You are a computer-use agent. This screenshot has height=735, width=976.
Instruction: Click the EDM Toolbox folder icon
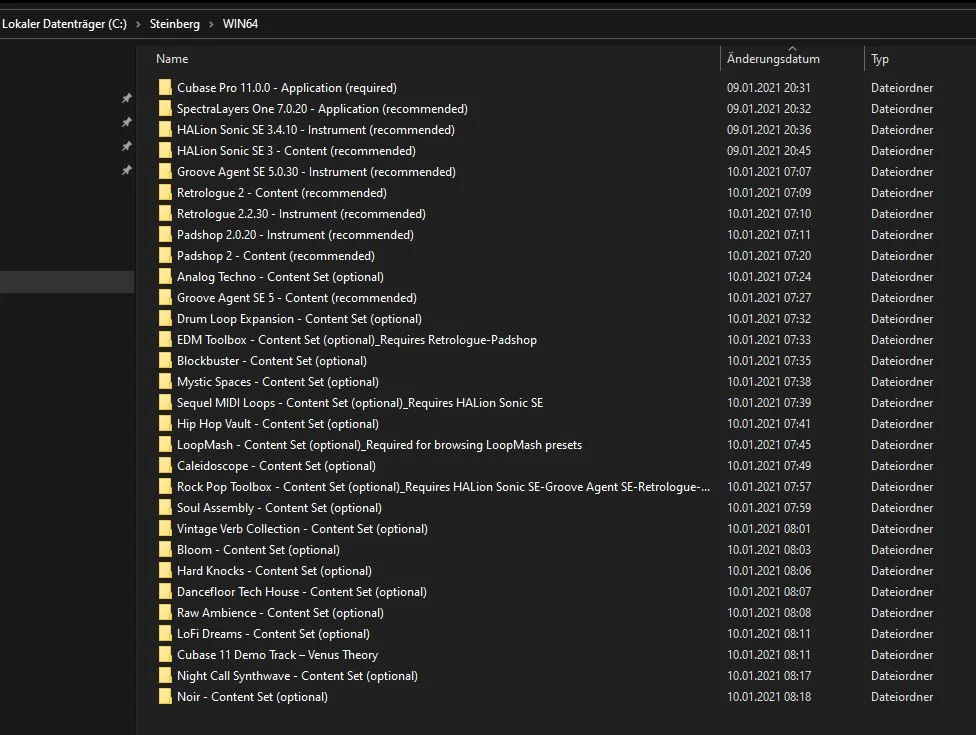tap(165, 340)
